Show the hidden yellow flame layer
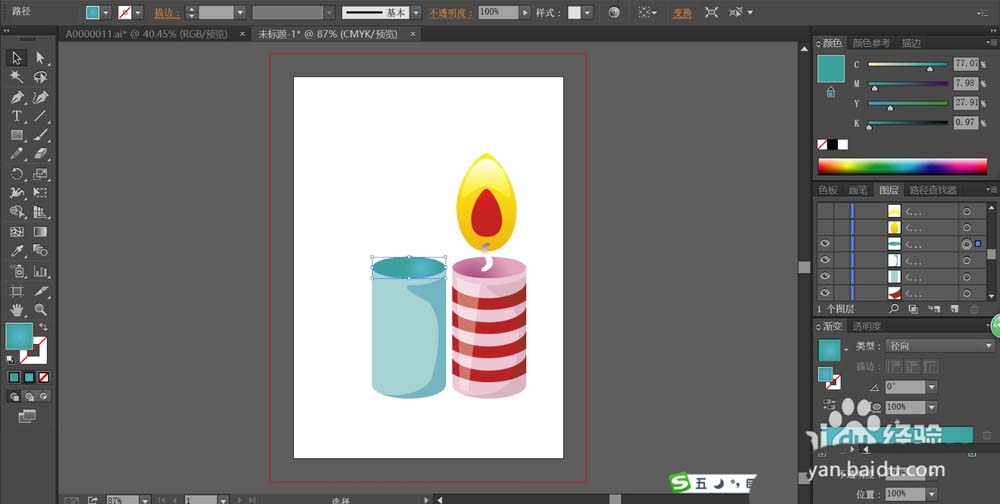1000x504 pixels. click(825, 226)
